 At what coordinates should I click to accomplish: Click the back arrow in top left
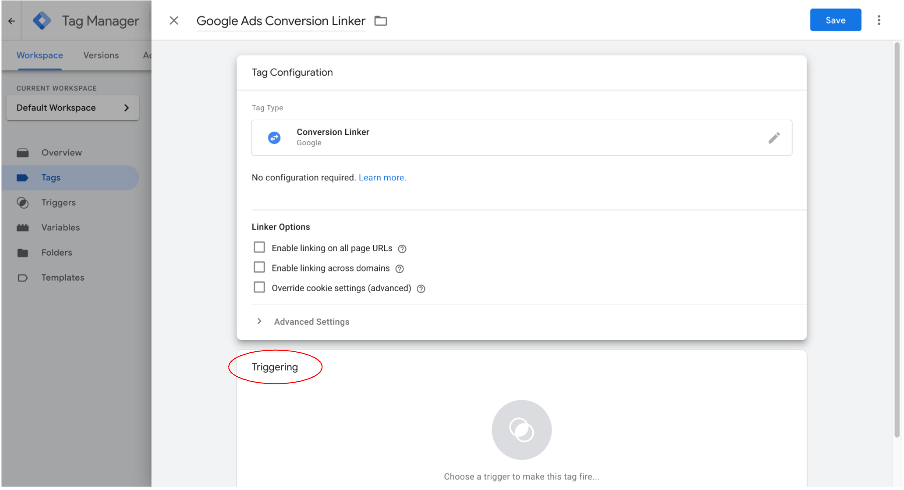(x=11, y=20)
